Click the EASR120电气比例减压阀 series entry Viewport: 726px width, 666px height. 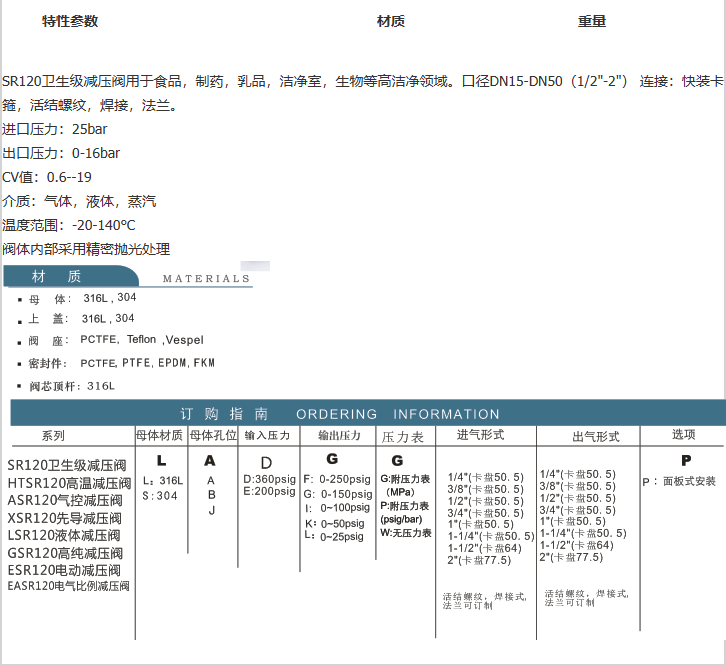[69, 586]
